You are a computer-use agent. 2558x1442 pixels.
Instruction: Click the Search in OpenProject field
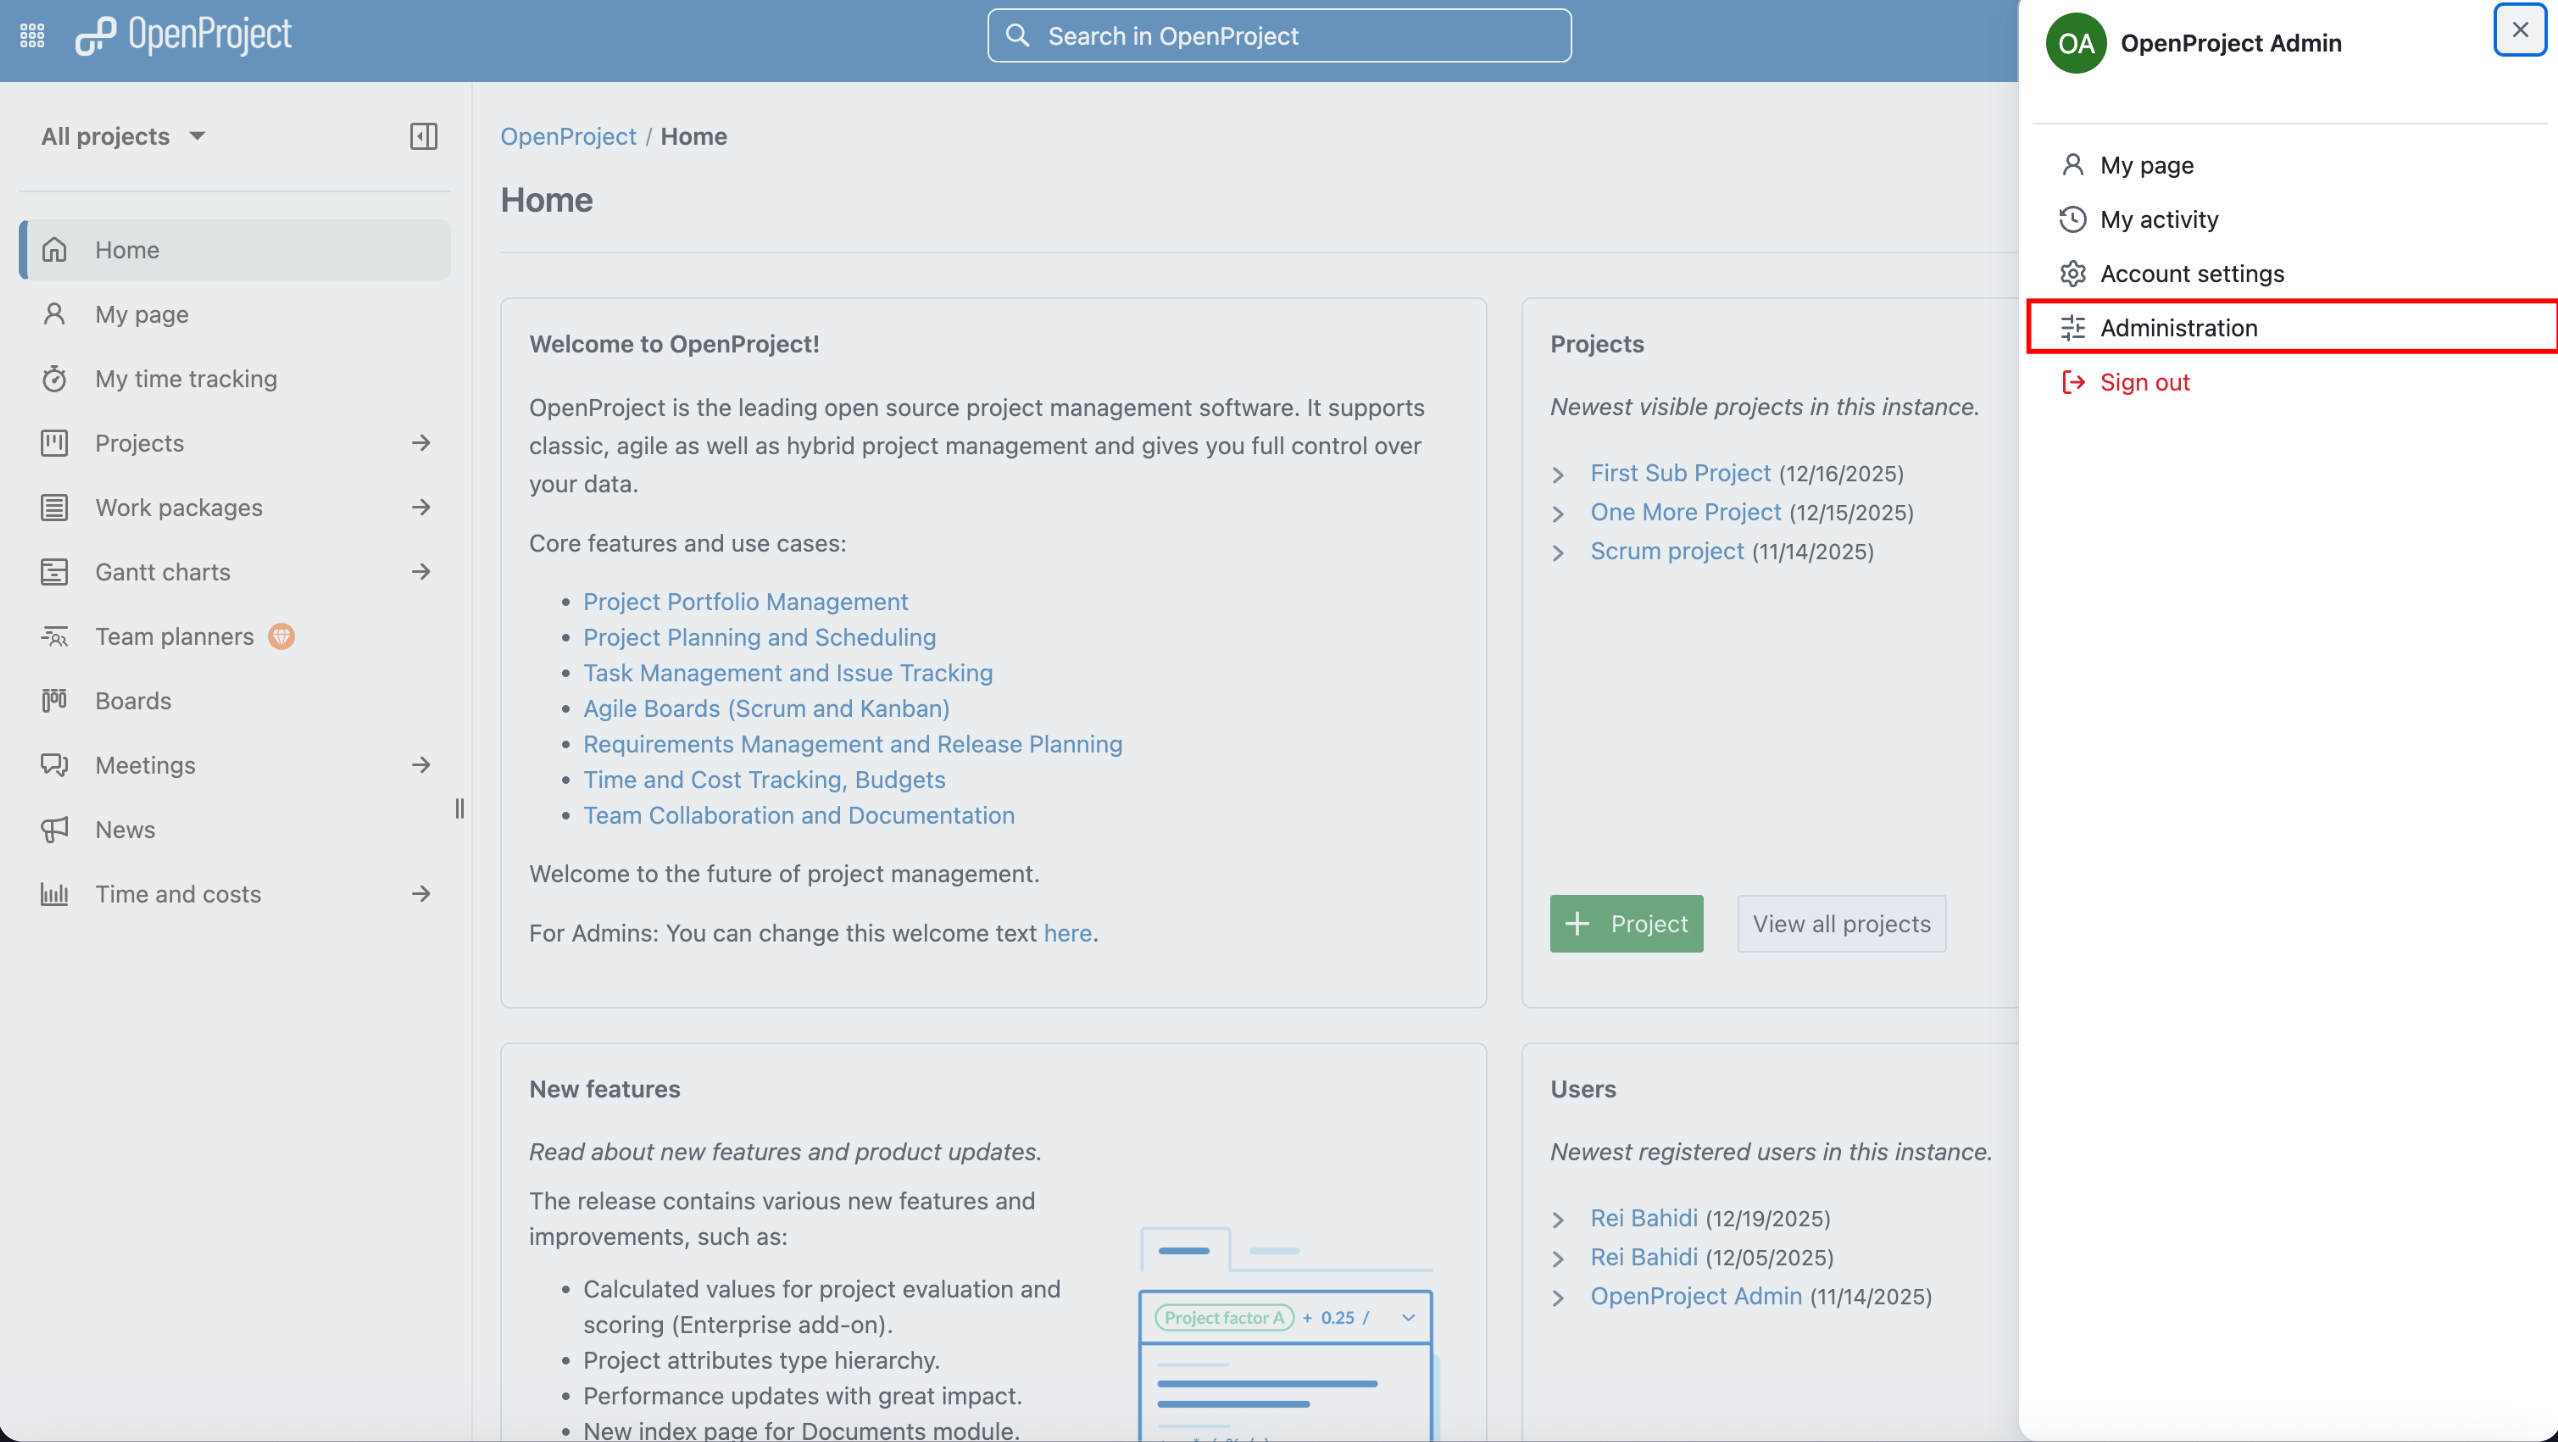click(1279, 36)
